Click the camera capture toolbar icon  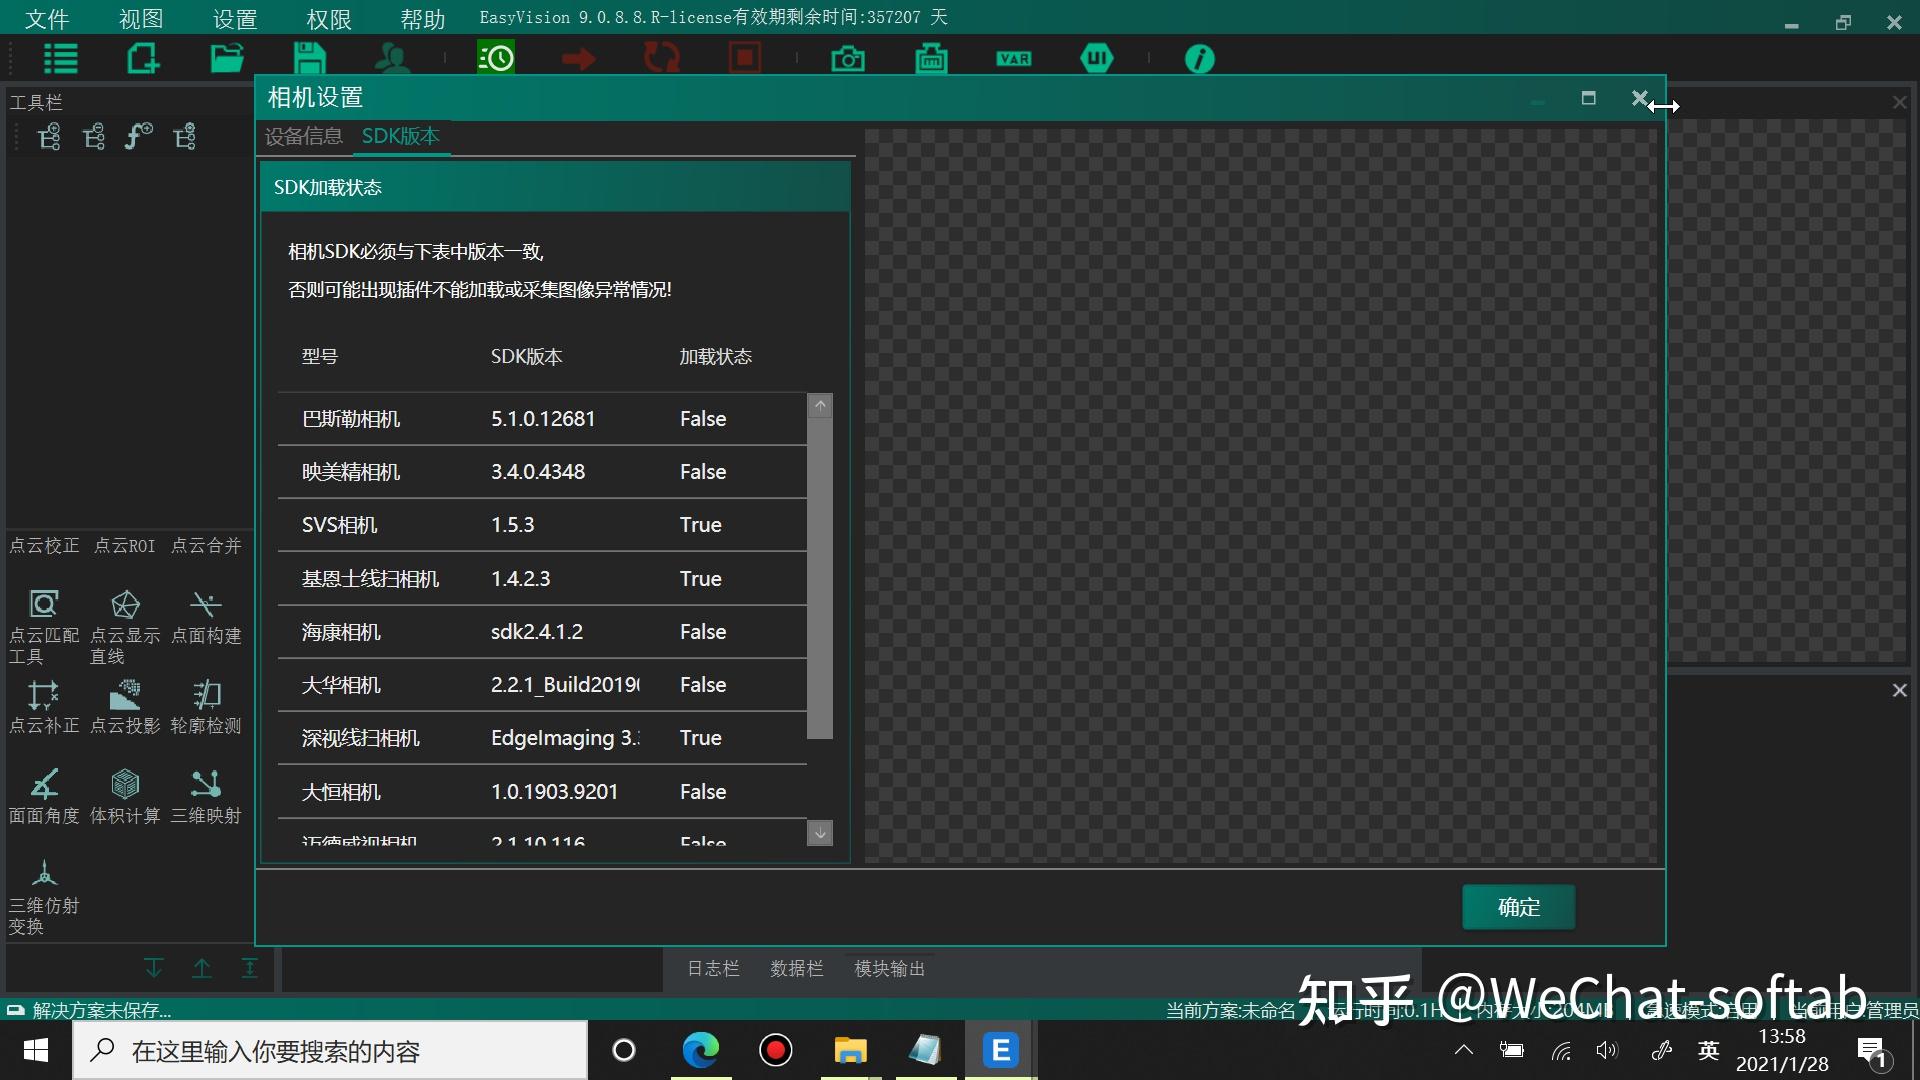click(847, 59)
